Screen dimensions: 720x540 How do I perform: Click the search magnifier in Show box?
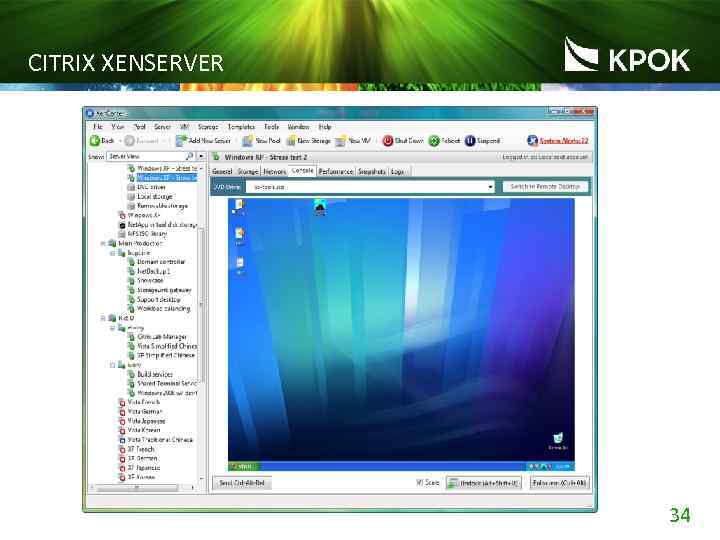(189, 157)
